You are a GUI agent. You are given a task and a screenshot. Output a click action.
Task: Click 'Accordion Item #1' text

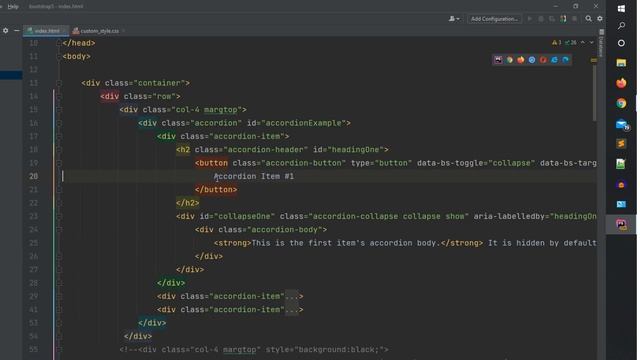(254, 176)
